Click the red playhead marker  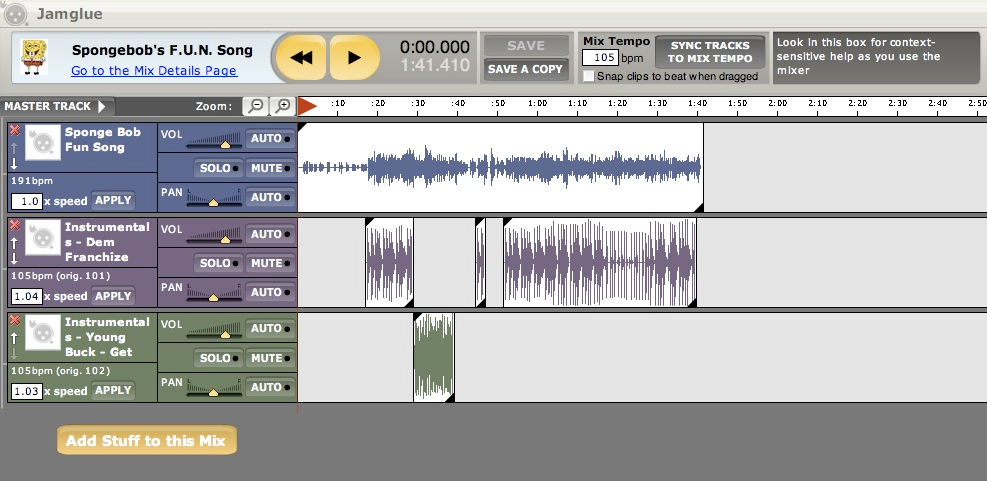point(307,106)
